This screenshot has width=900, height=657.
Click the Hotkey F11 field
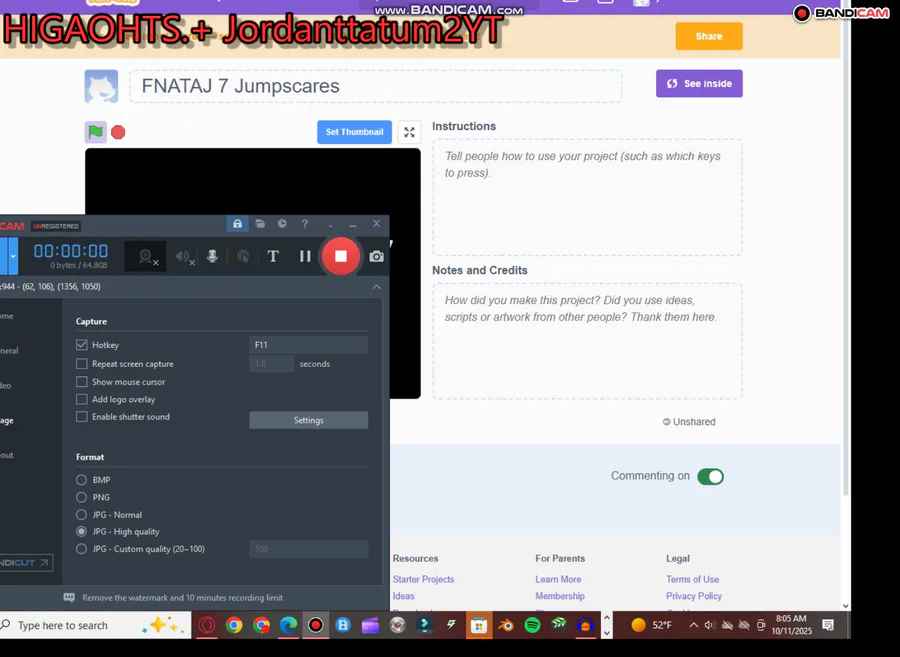[308, 345]
